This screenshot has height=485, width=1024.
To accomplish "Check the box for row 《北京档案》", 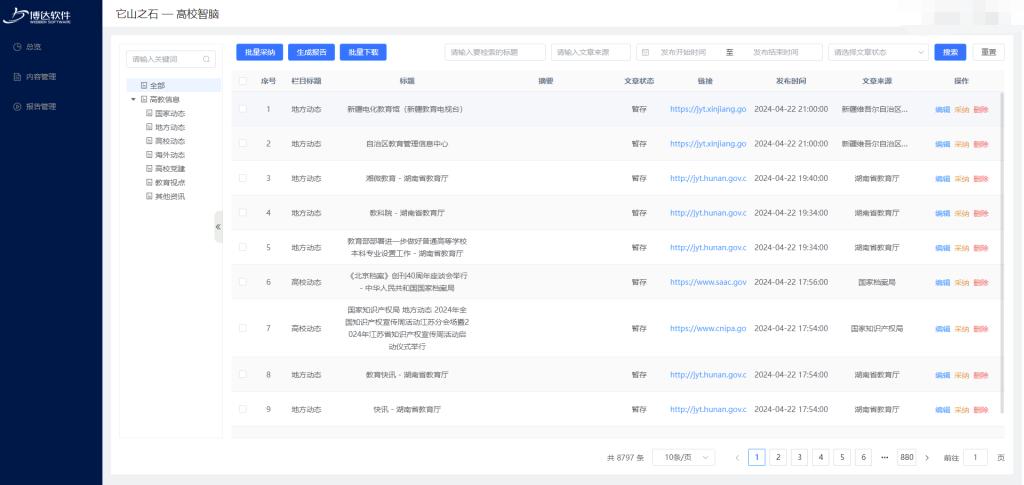I will 243,281.
